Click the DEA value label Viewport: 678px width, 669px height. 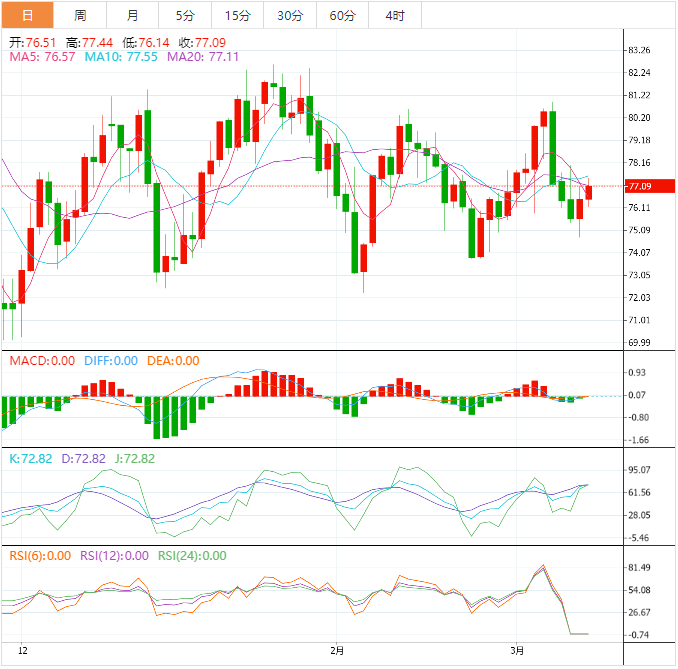(x=173, y=361)
